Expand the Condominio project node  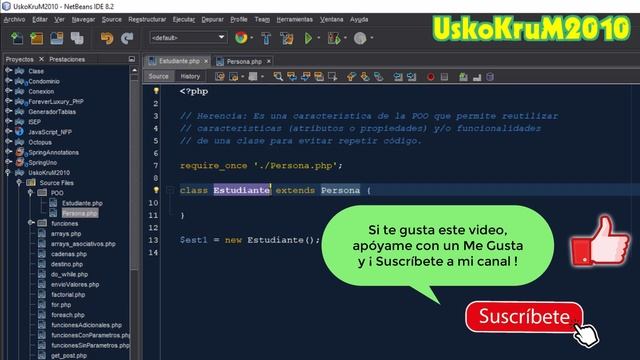(8, 81)
